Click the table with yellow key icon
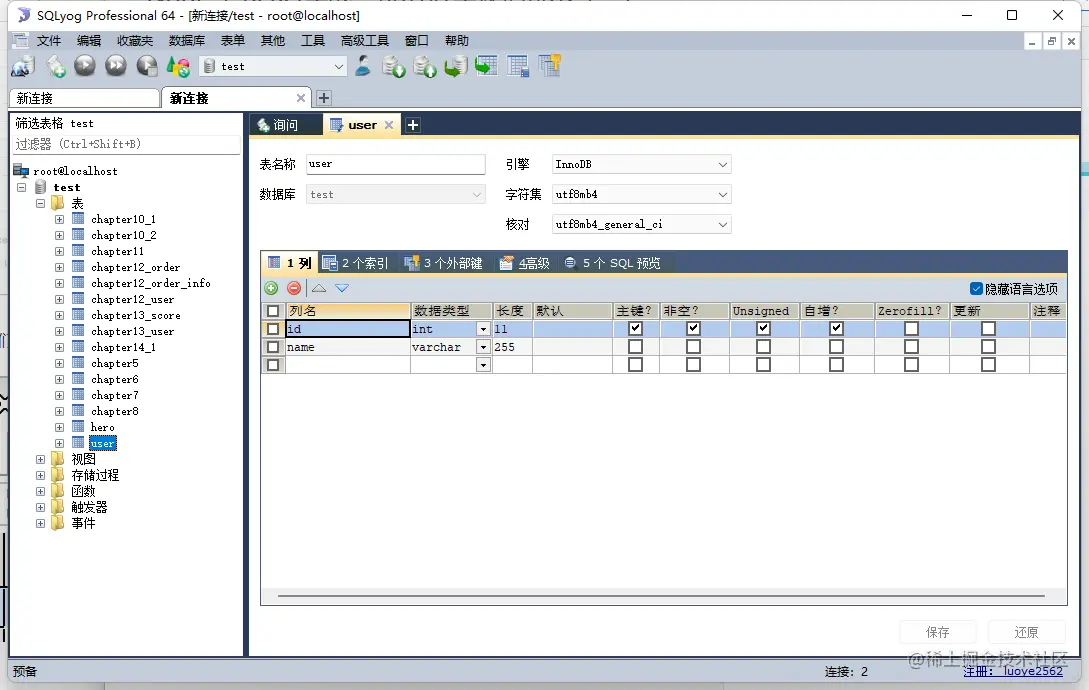This screenshot has height=690, width=1089. 549,65
